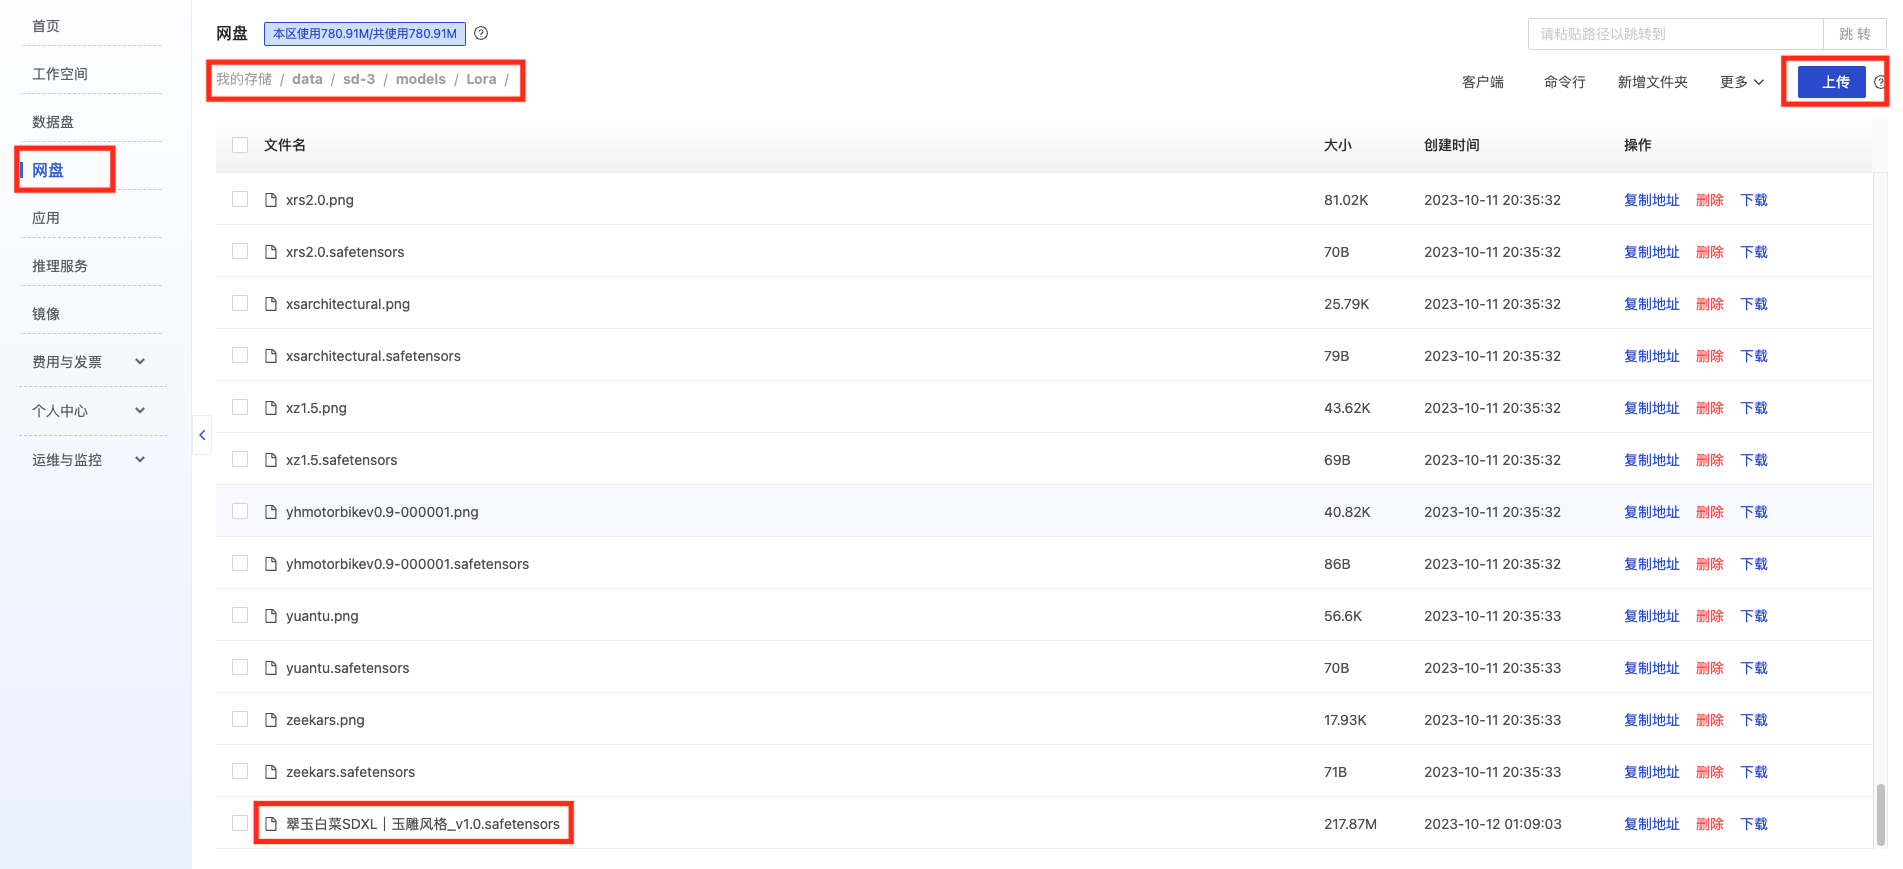Image resolution: width=1903 pixels, height=869 pixels.
Task: Click the file icon of xz1.5.png
Action: click(x=270, y=408)
